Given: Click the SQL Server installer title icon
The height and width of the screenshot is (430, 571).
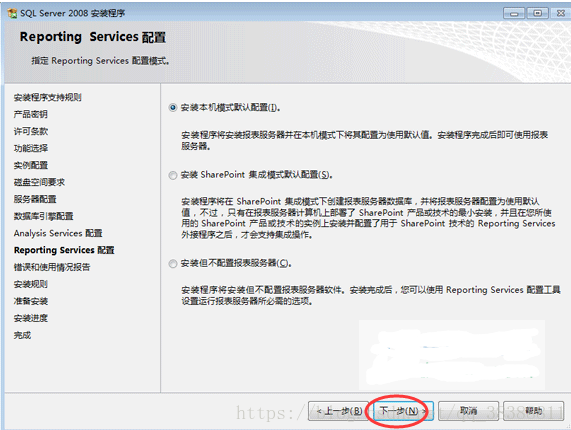Looking at the screenshot, I should [12, 13].
